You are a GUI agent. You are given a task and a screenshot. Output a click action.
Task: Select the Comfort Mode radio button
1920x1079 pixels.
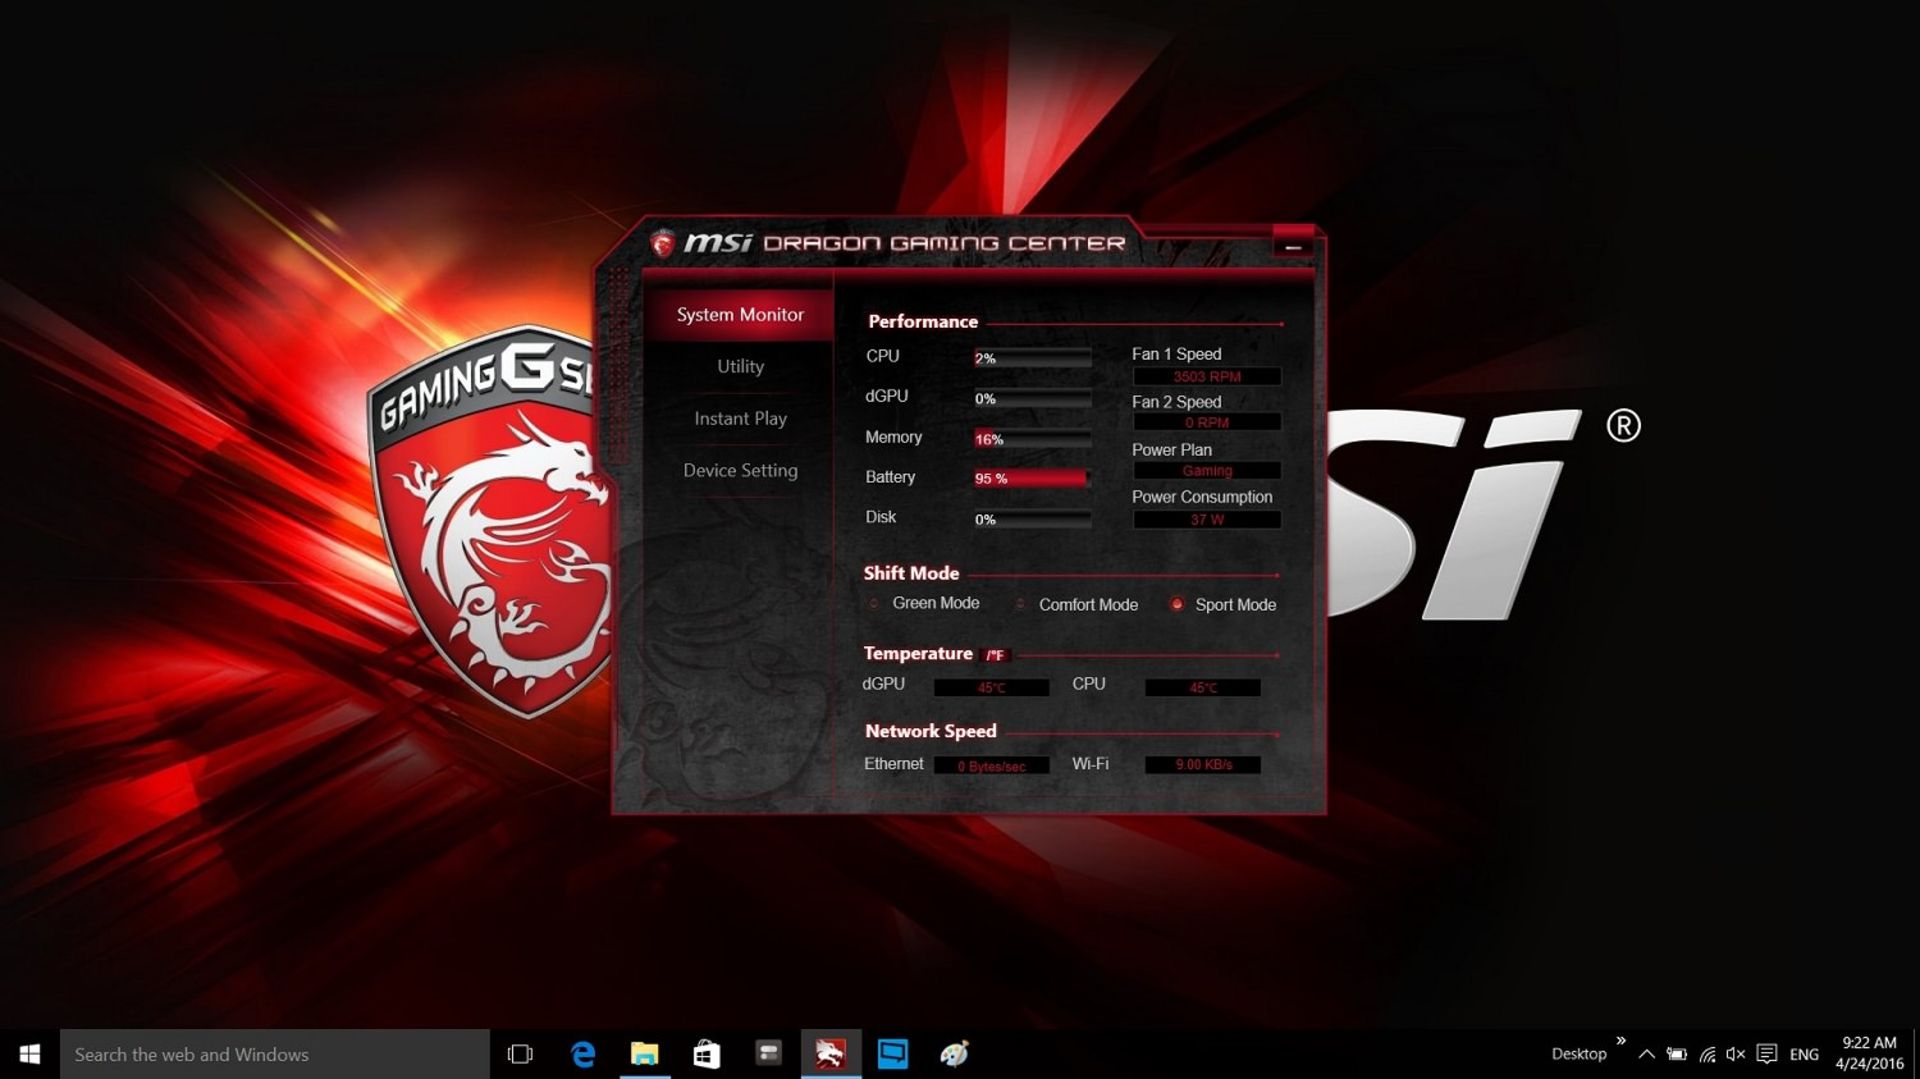(1020, 604)
